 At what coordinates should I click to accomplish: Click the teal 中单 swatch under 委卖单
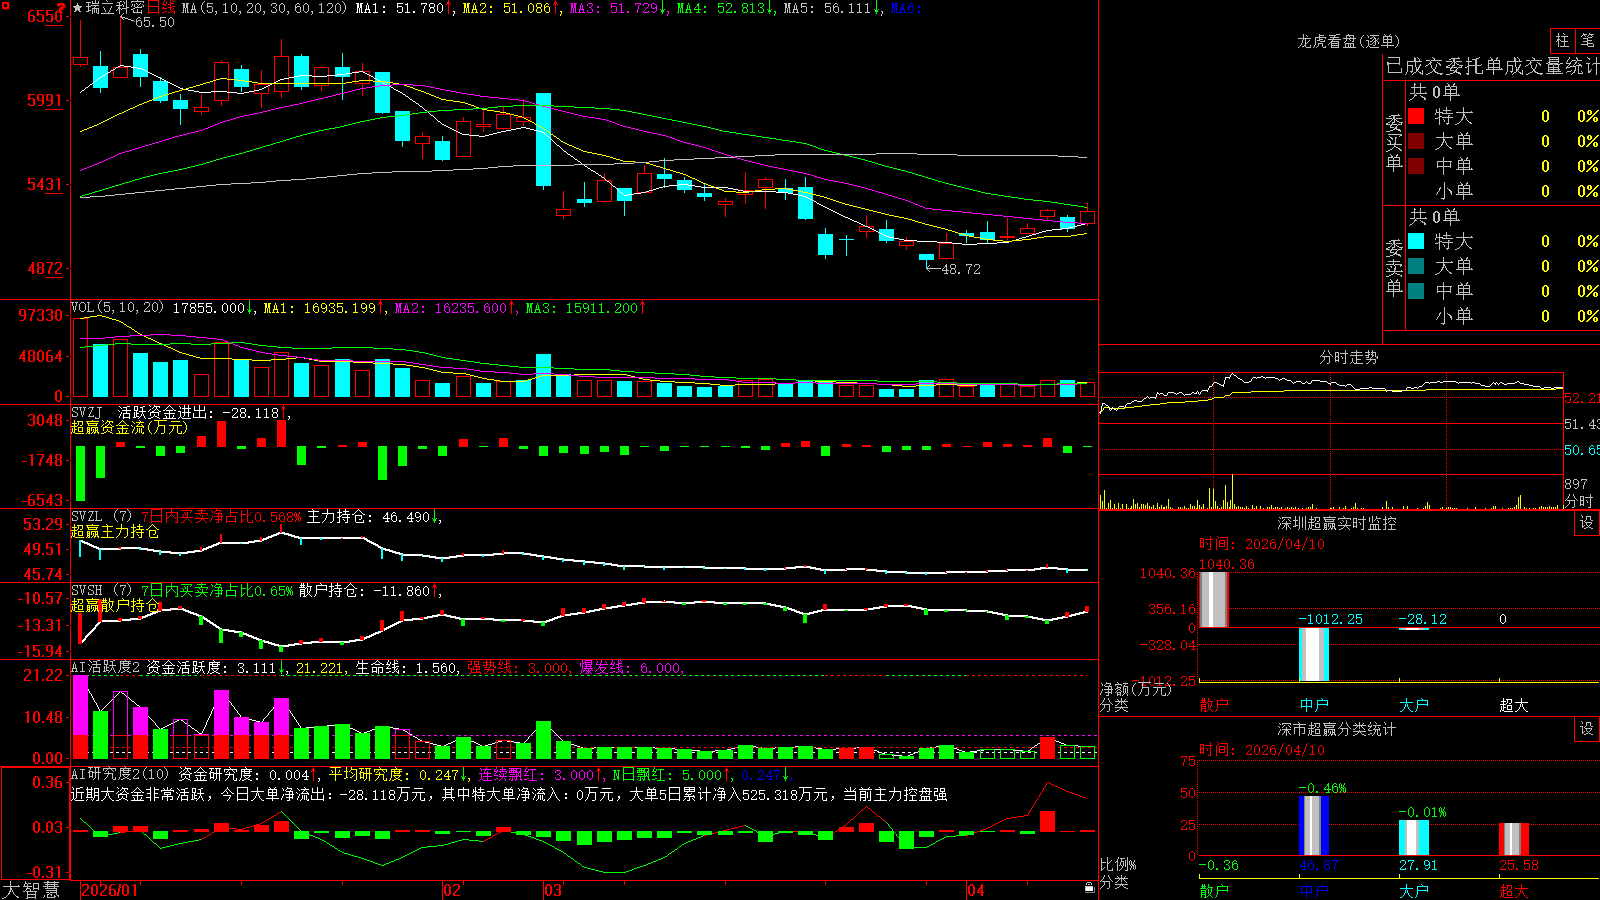tap(1416, 291)
